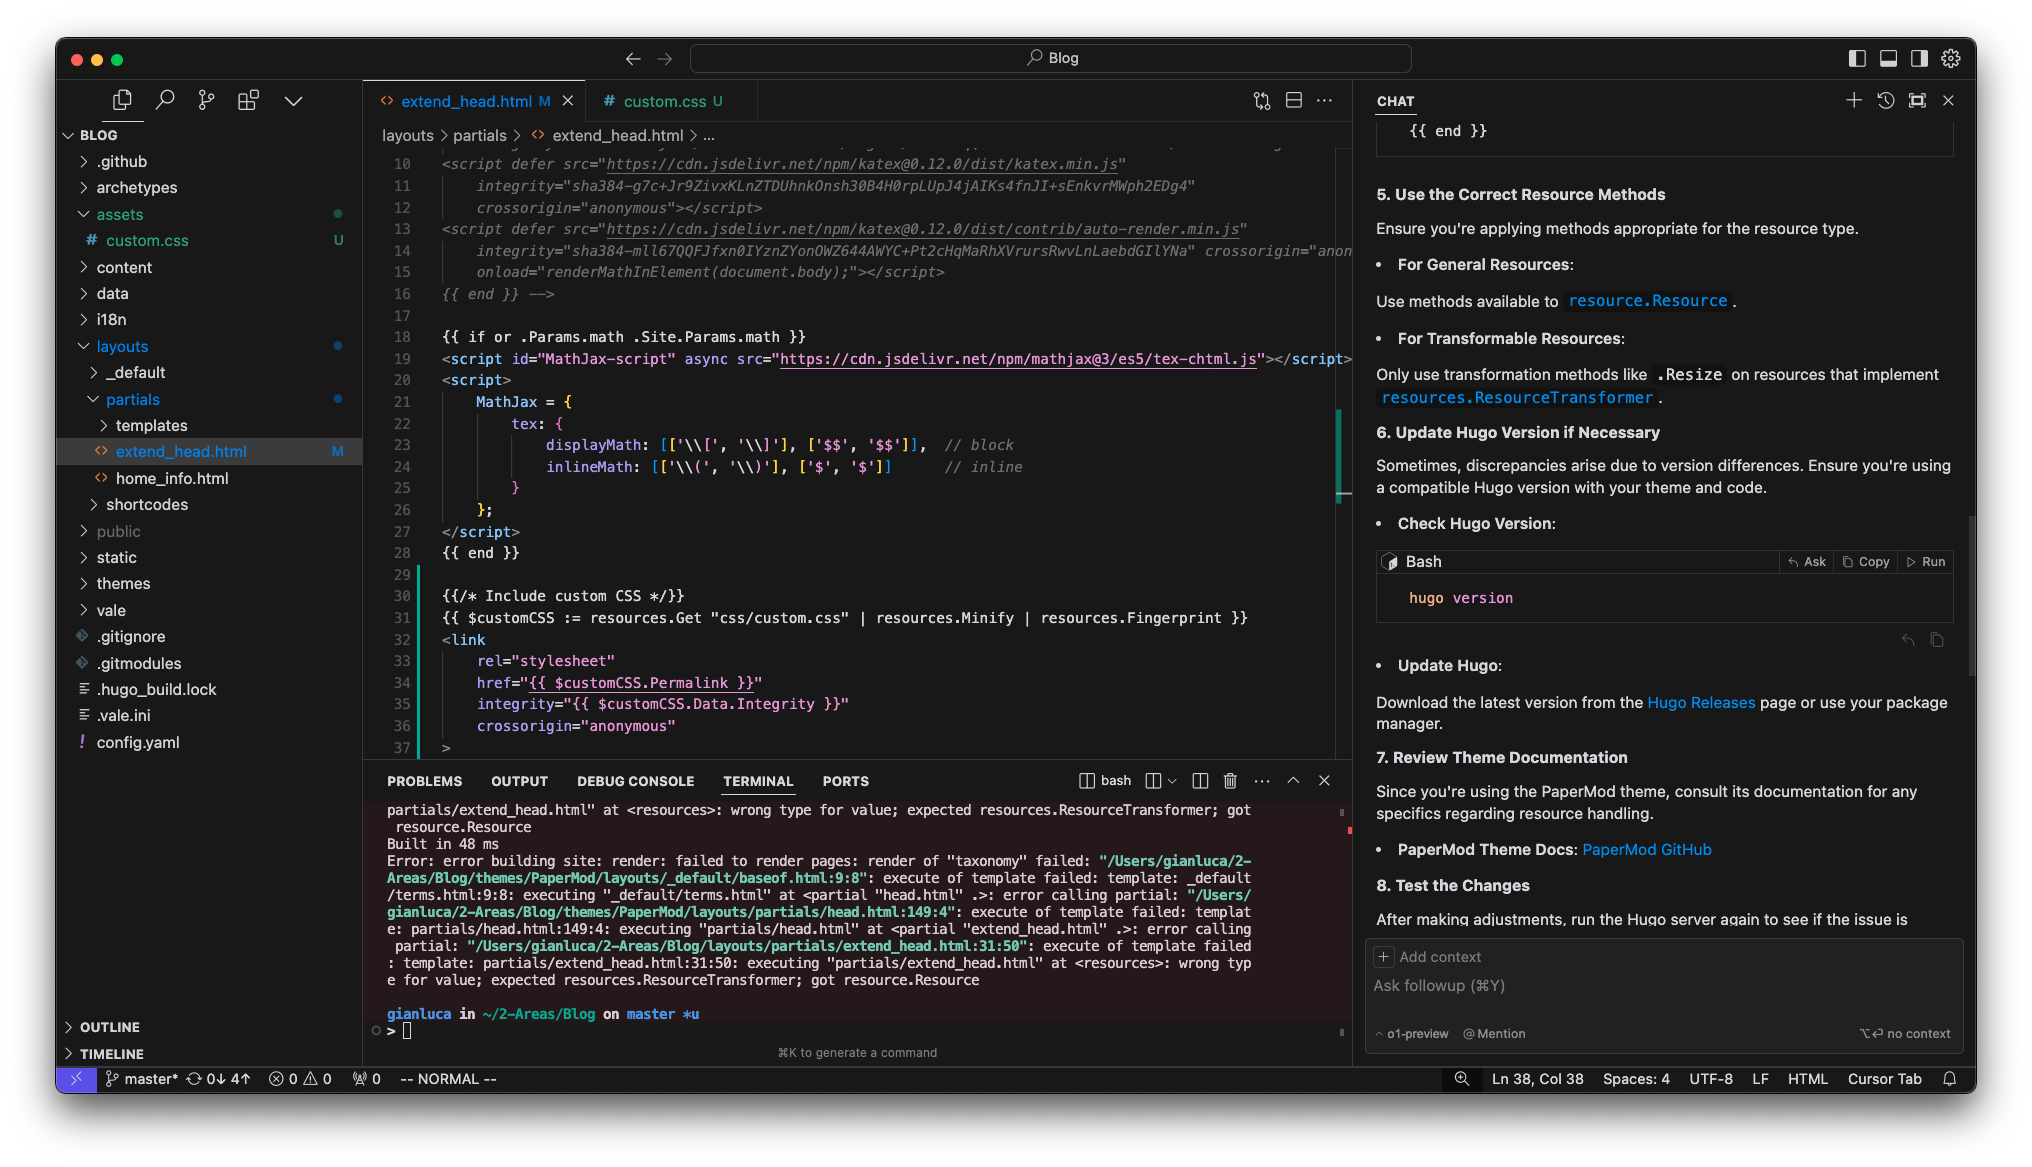
Task: Go forward with the right arrow
Action: pos(665,59)
